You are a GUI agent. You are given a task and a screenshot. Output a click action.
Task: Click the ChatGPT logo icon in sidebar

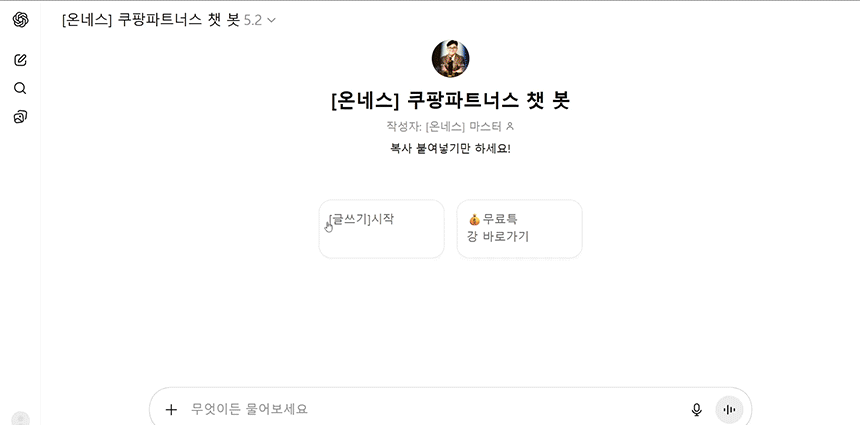click(20, 20)
